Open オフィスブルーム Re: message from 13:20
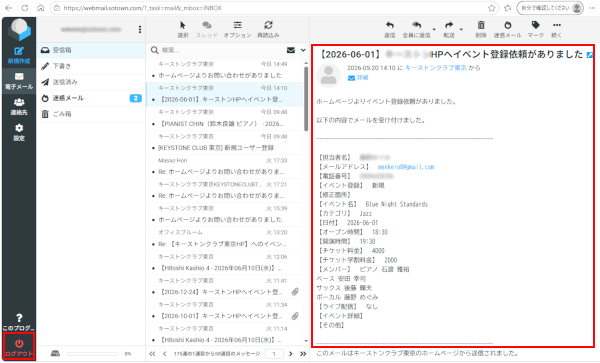Screen dimensions: 600x363 pyautogui.click(x=225, y=238)
